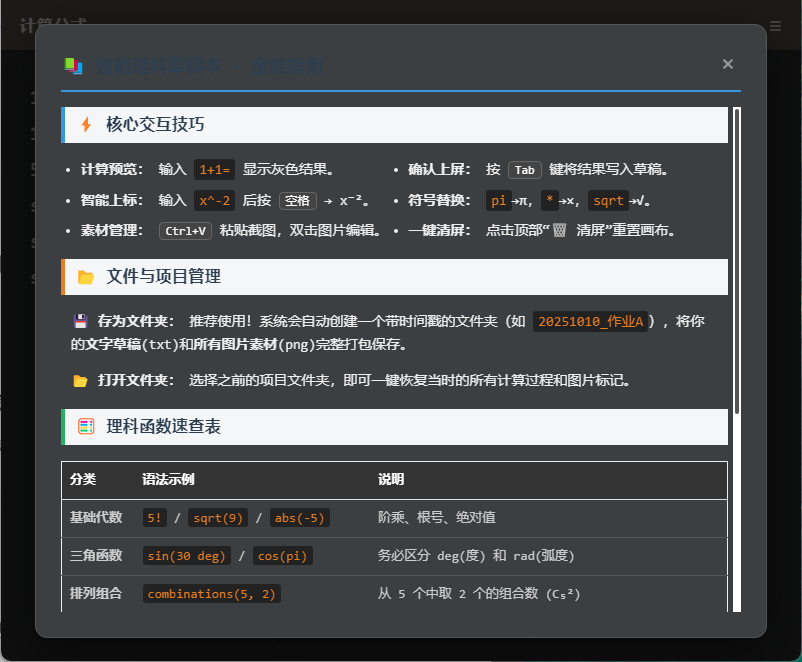Click the sin(30 deg) syntax example

pos(187,556)
